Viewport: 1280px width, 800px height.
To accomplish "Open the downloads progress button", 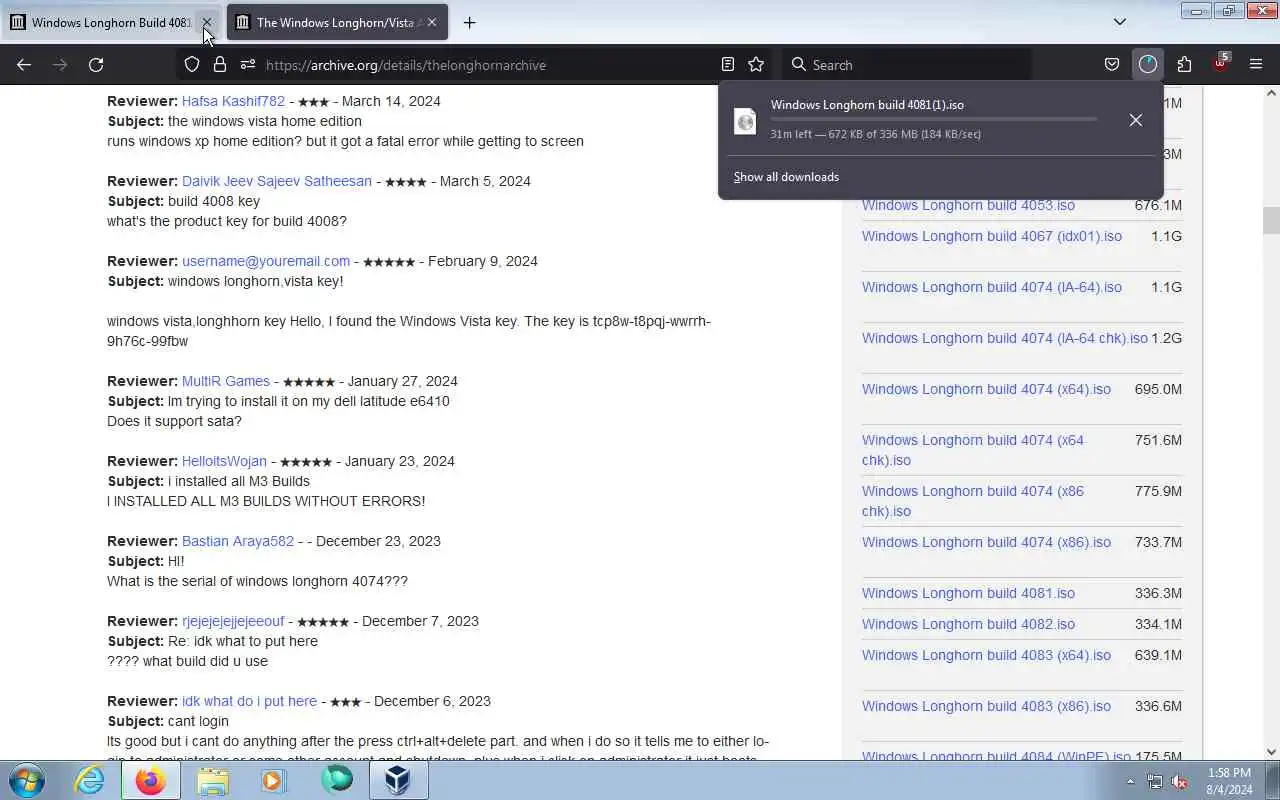I will click(x=1148, y=65).
